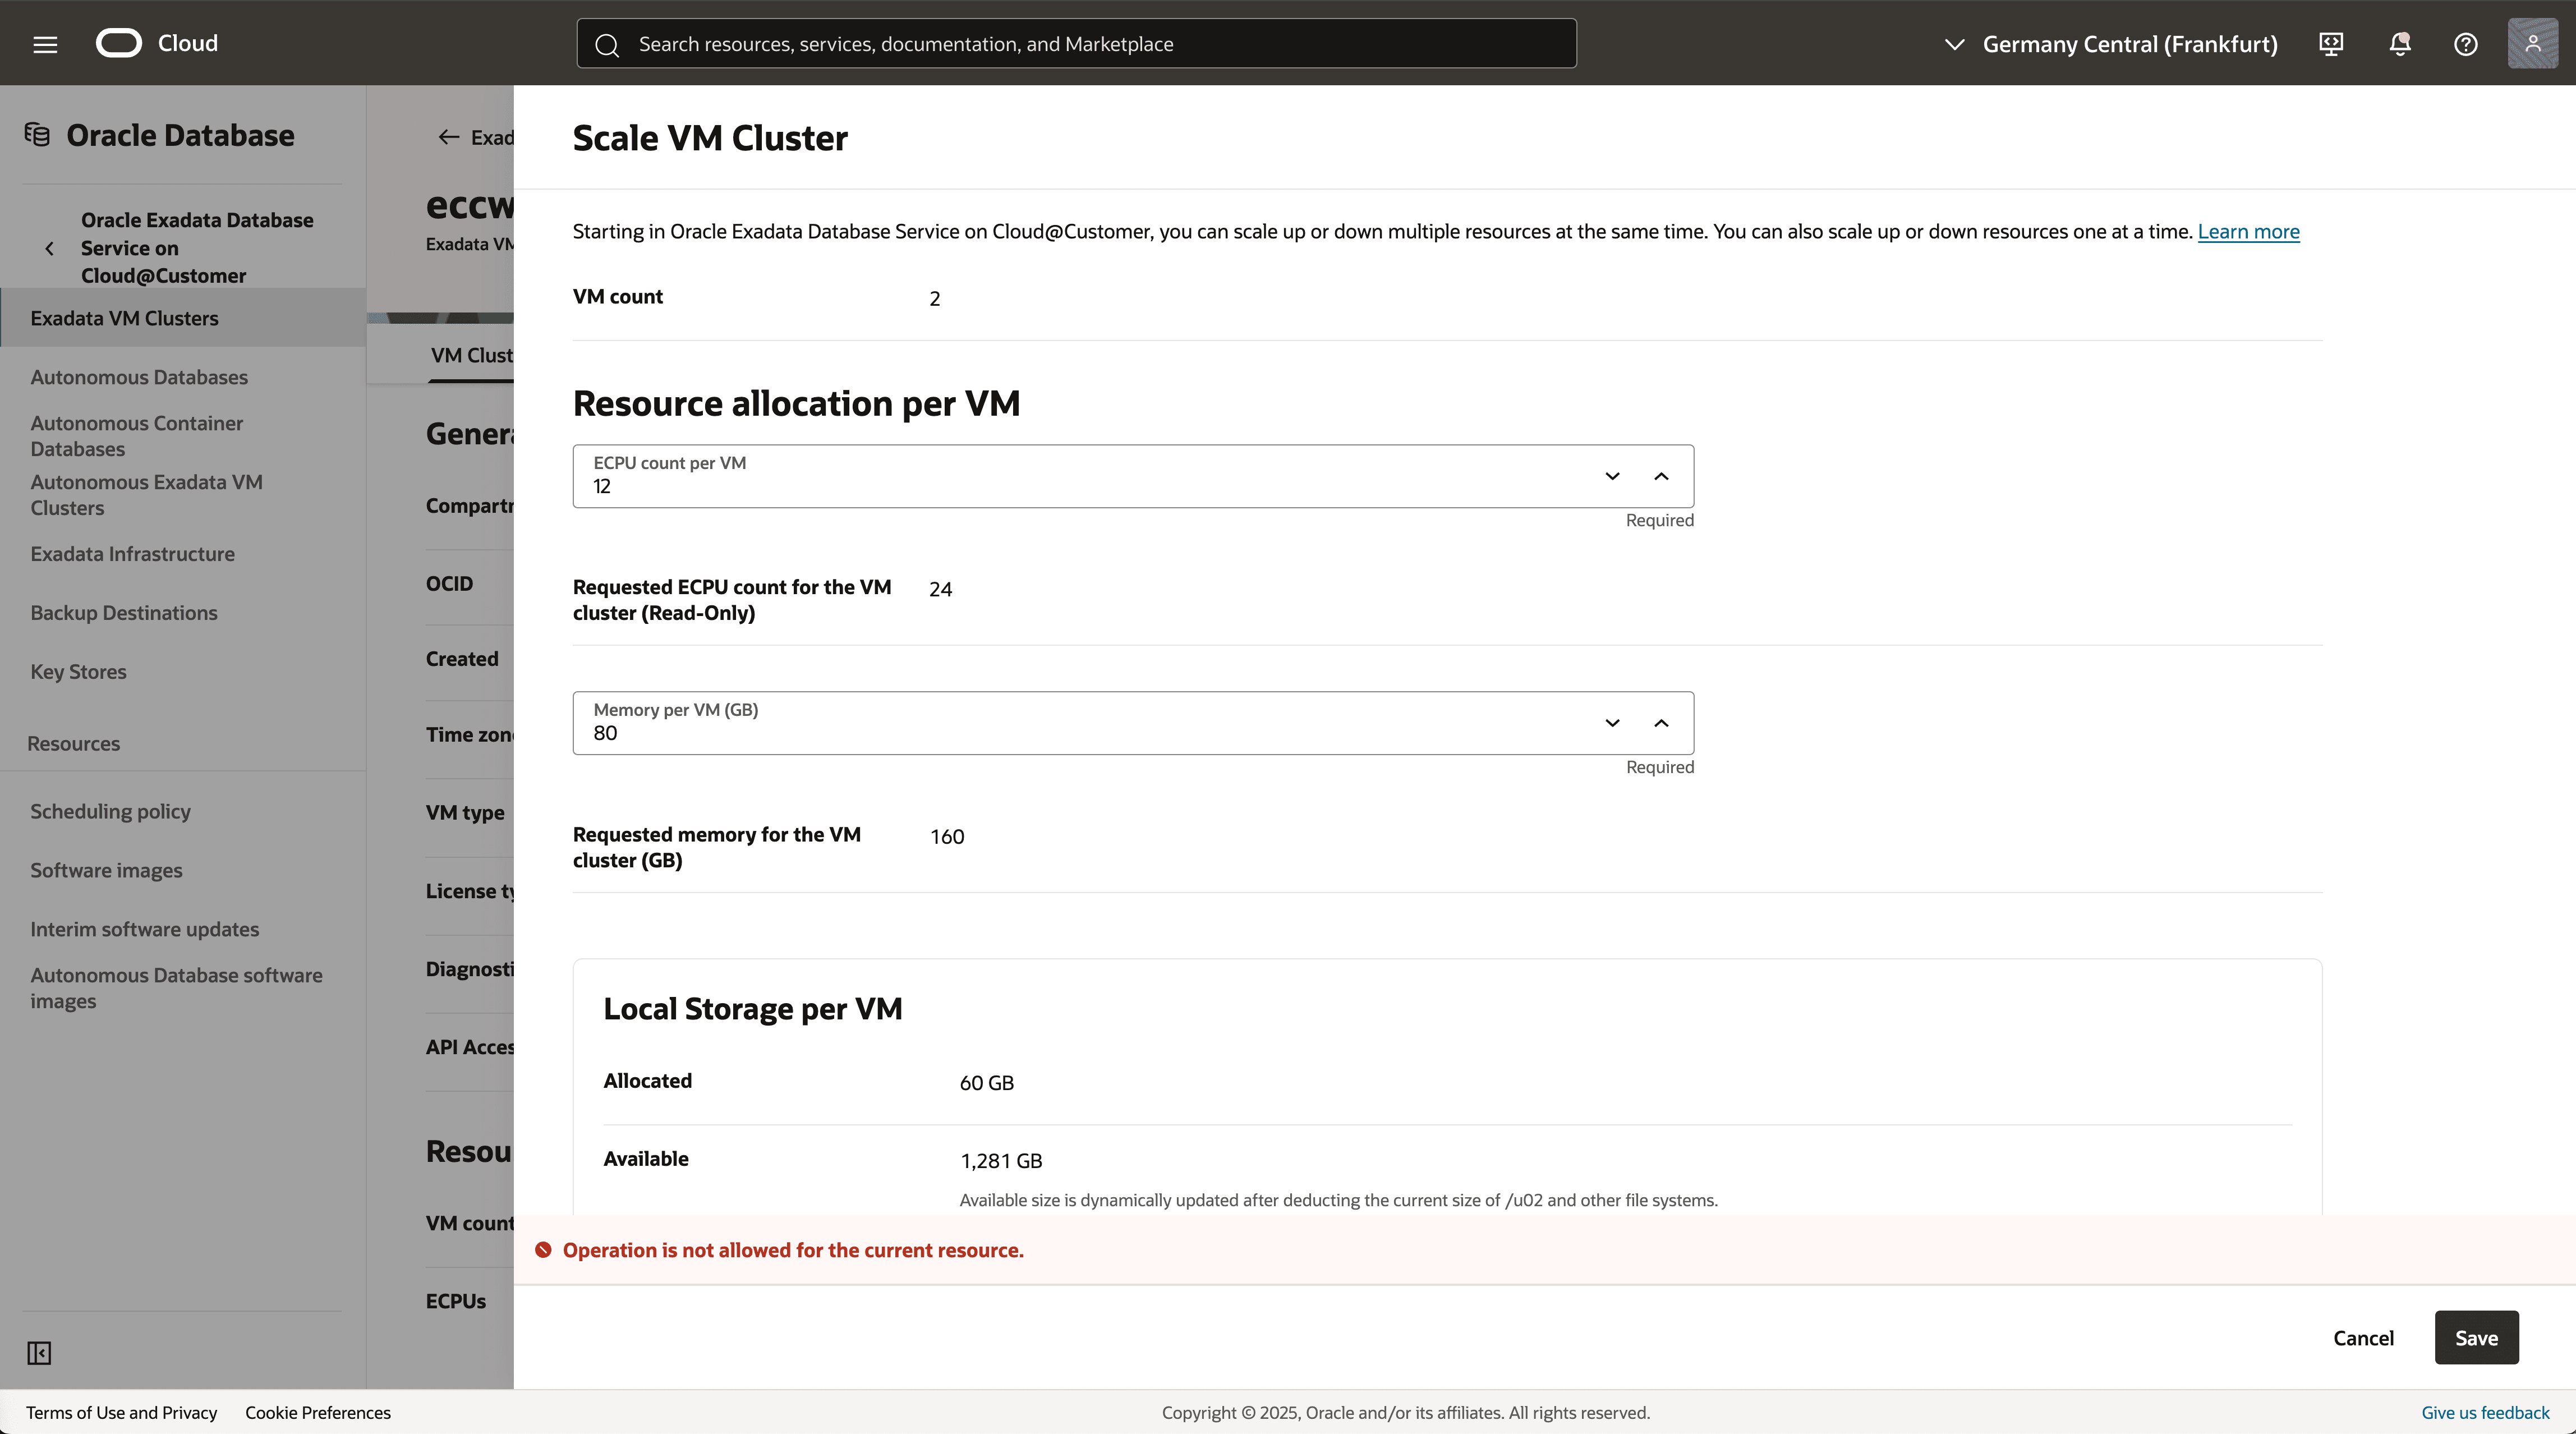Open the notifications bell

pyautogui.click(x=2399, y=44)
